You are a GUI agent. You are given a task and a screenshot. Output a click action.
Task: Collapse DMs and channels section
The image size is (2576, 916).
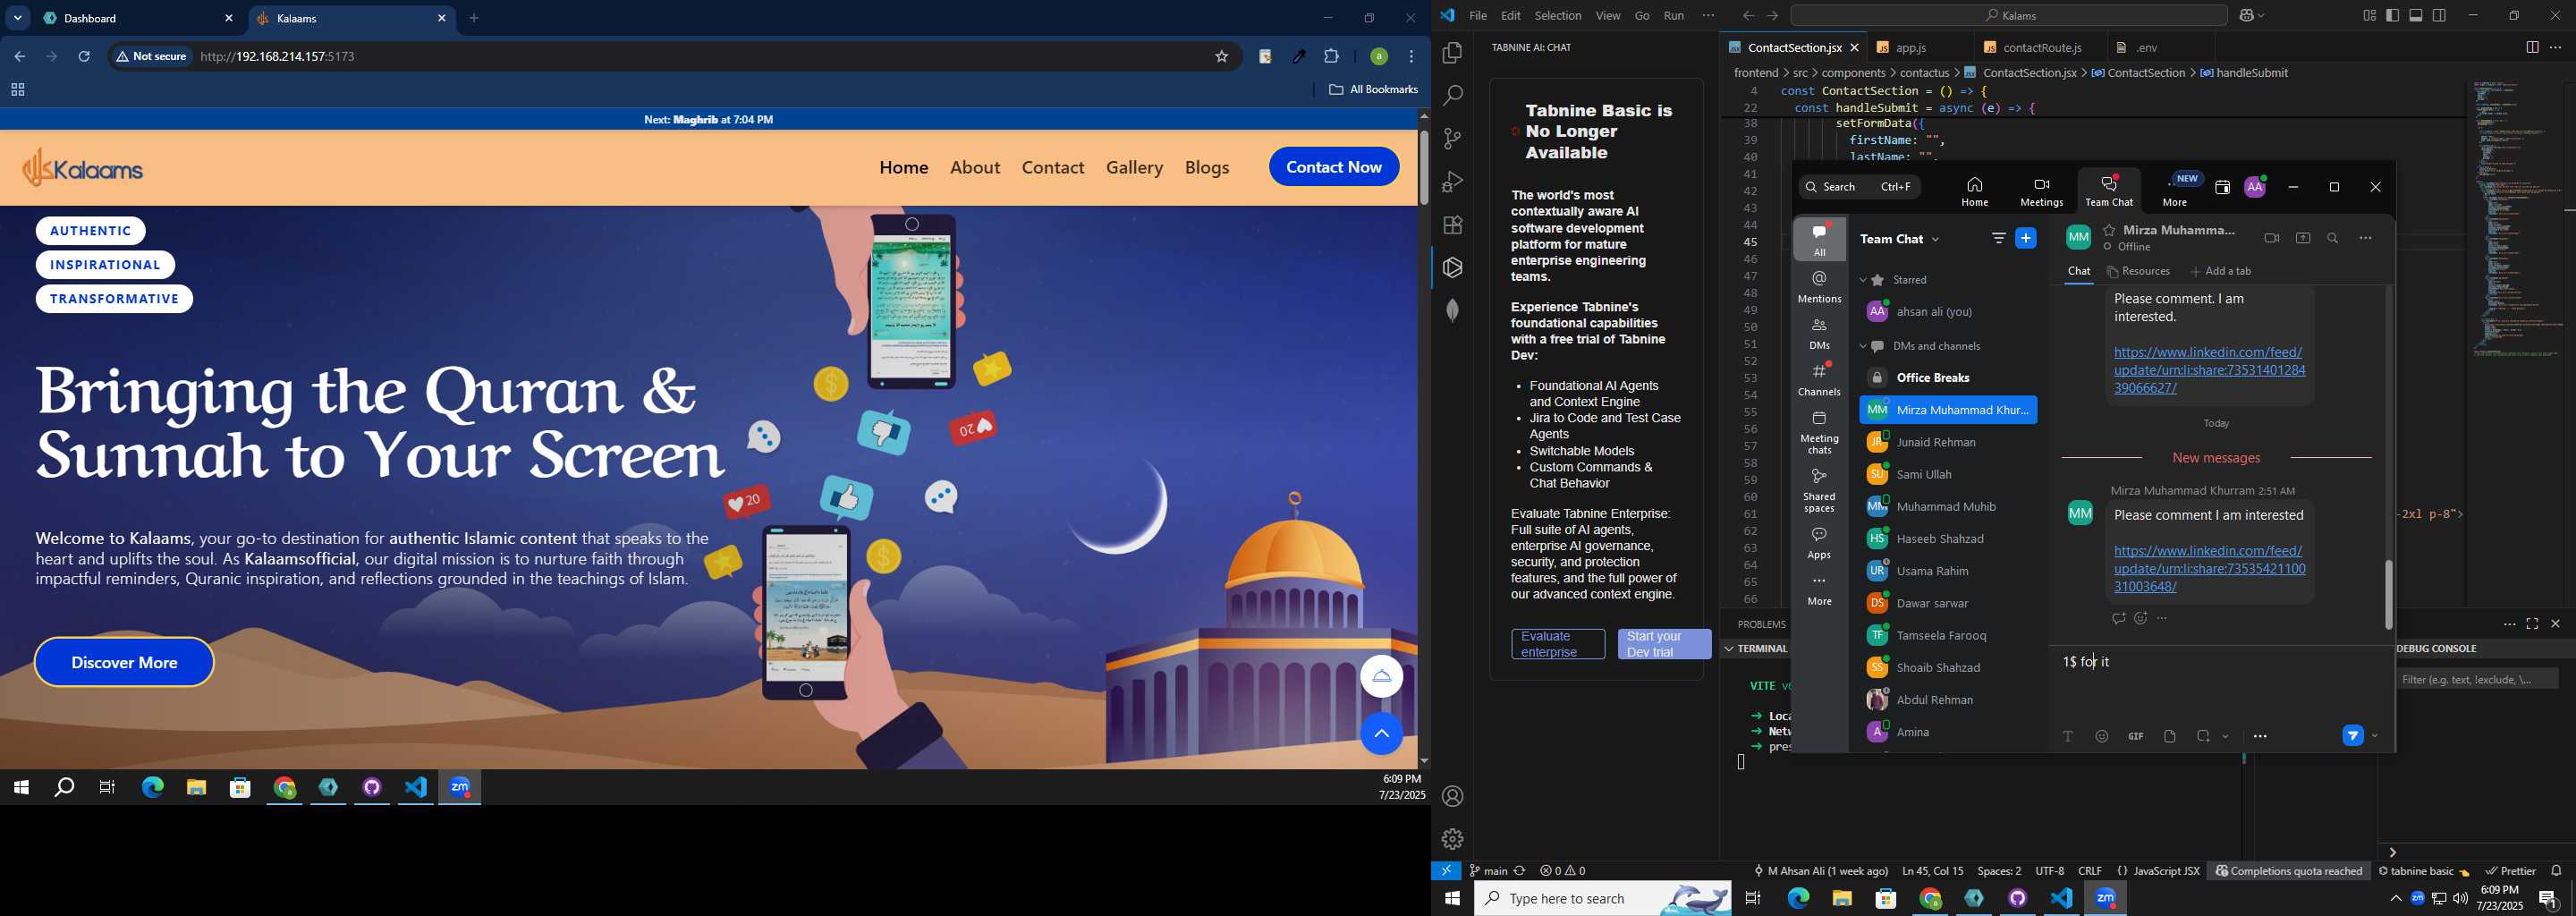pos(1862,347)
